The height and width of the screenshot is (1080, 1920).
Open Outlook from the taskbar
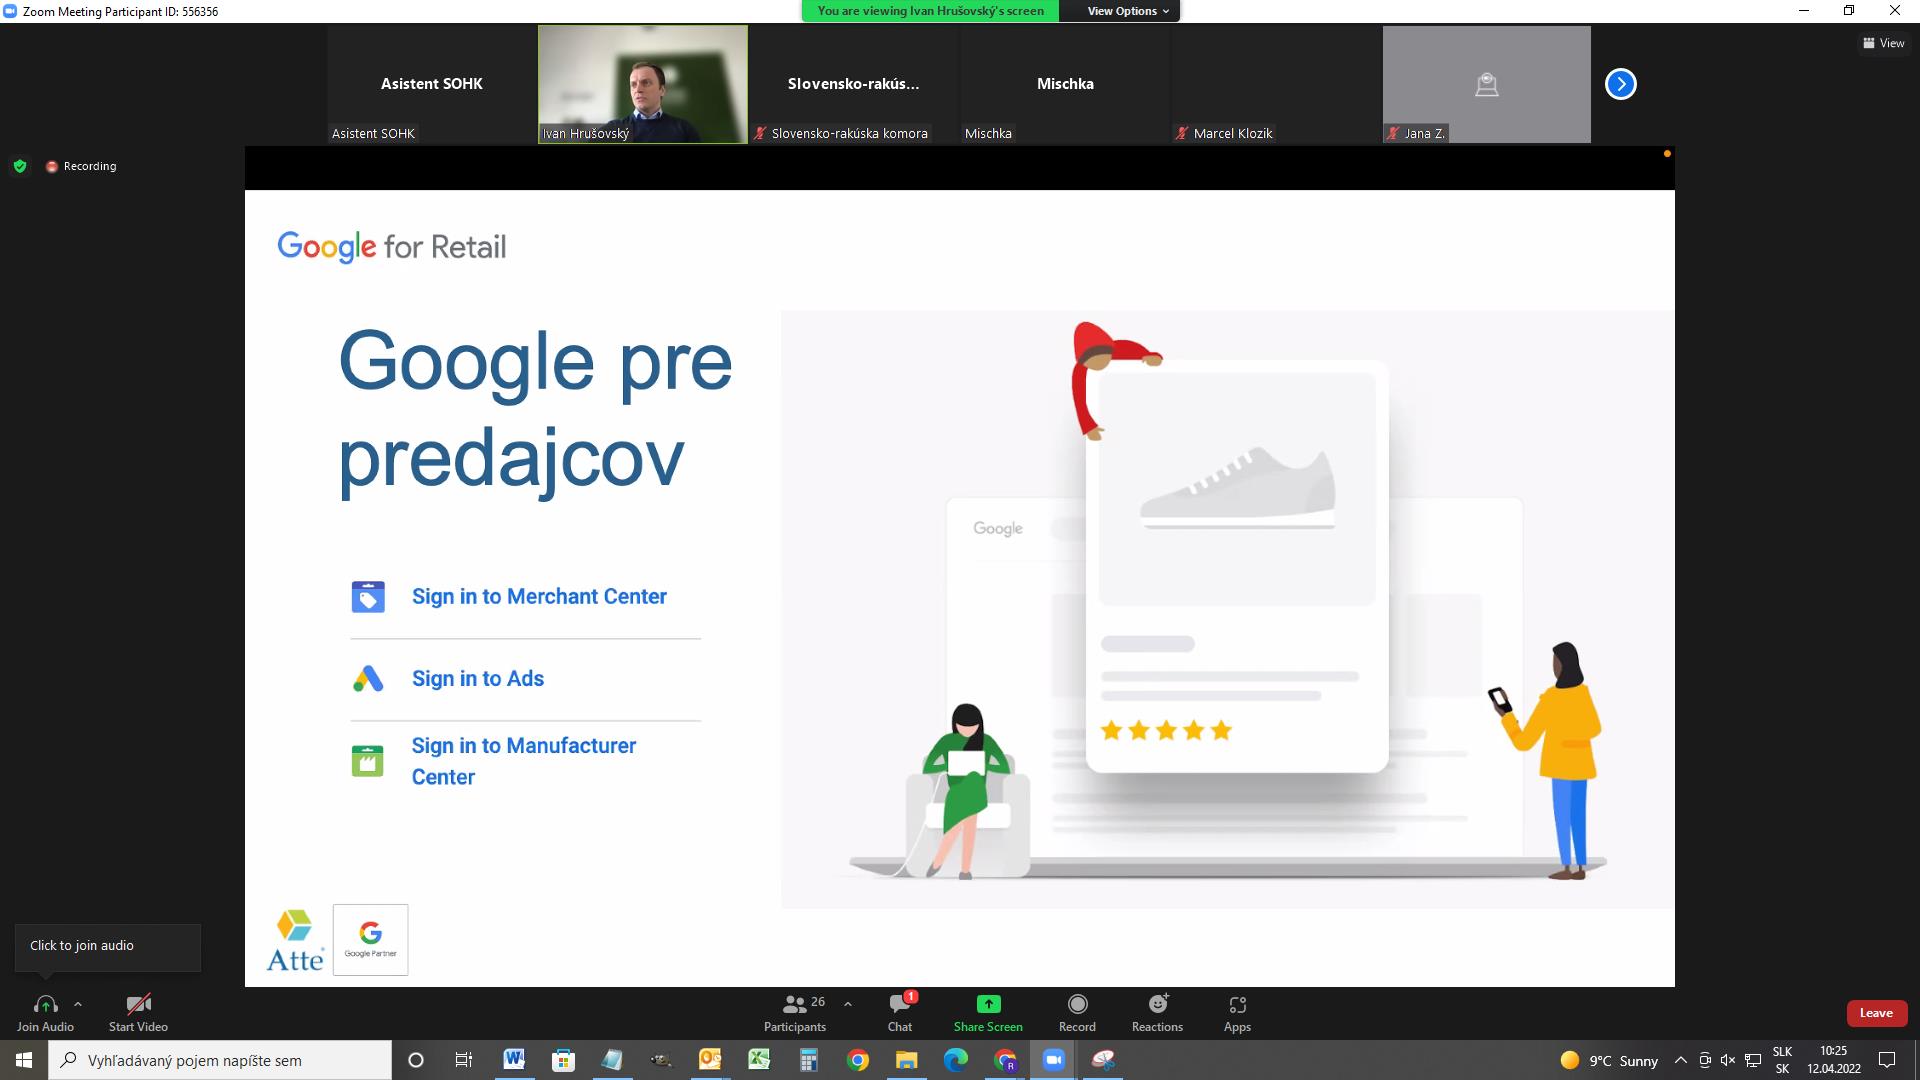click(x=710, y=1060)
